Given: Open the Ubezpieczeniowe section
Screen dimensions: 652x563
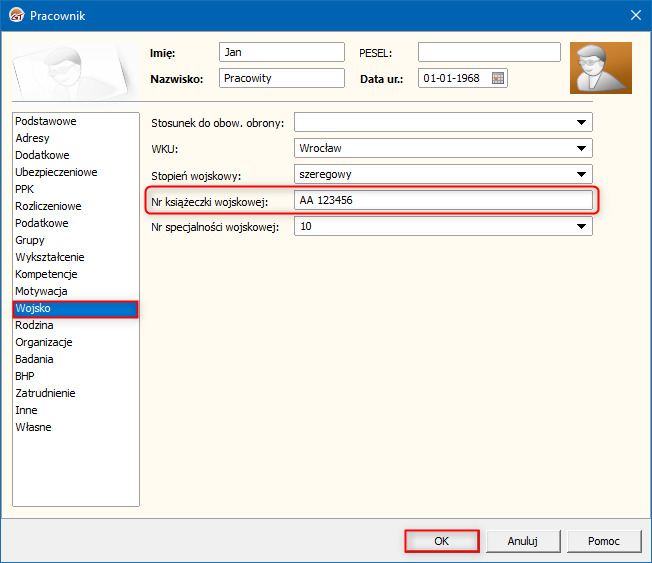Looking at the screenshot, I should [56, 172].
